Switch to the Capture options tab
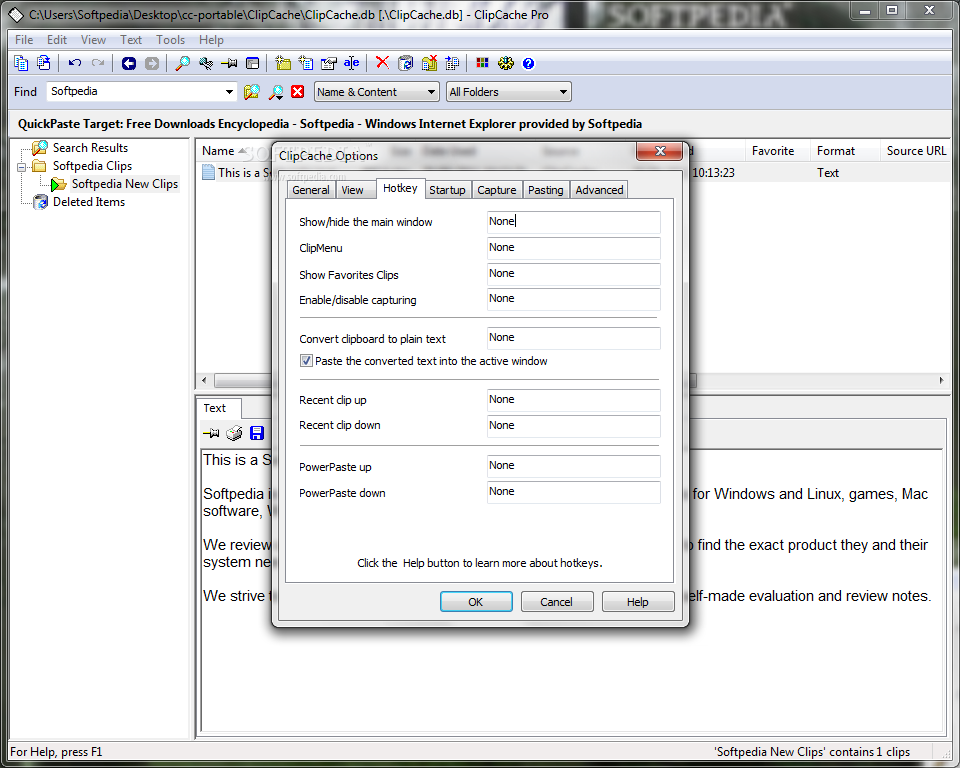This screenshot has height=768, width=960. [x=497, y=190]
